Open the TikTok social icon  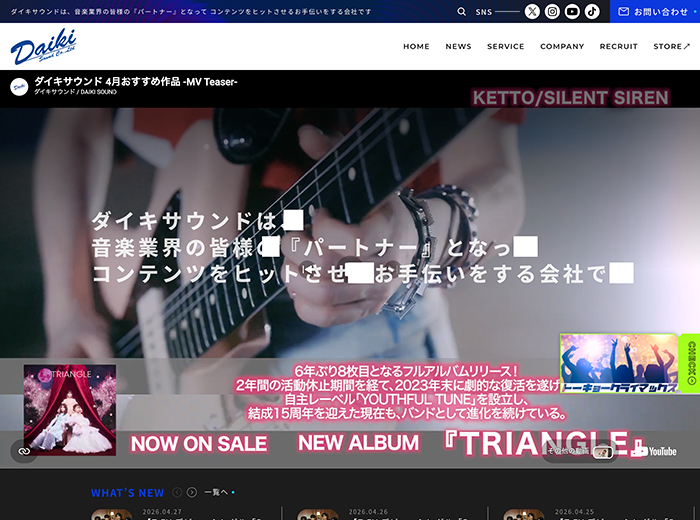tap(592, 12)
